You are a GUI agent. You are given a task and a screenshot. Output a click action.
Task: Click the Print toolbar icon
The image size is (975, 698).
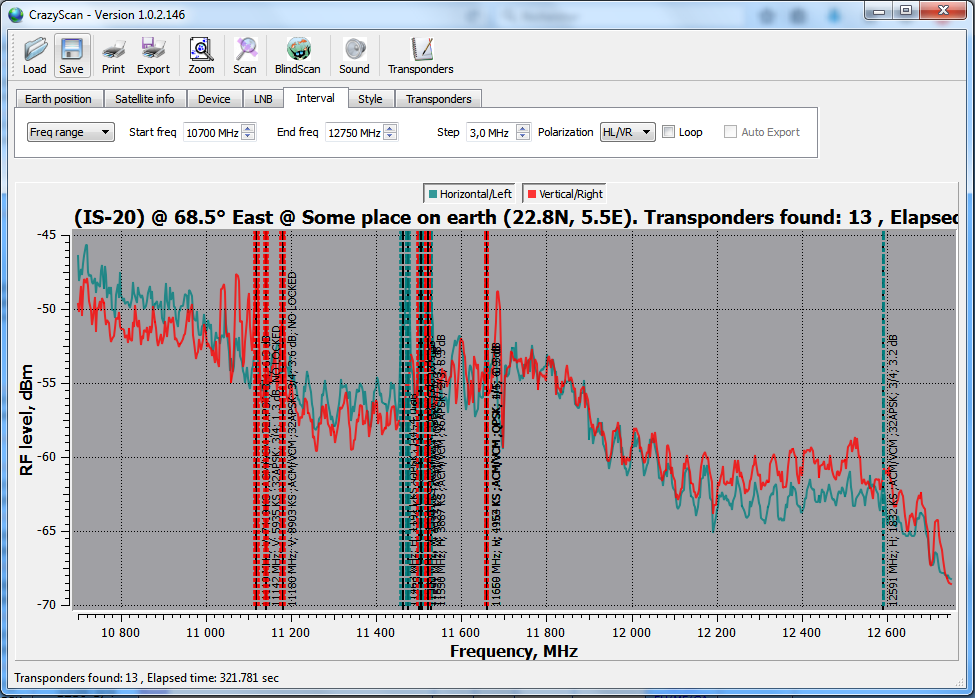click(x=113, y=55)
